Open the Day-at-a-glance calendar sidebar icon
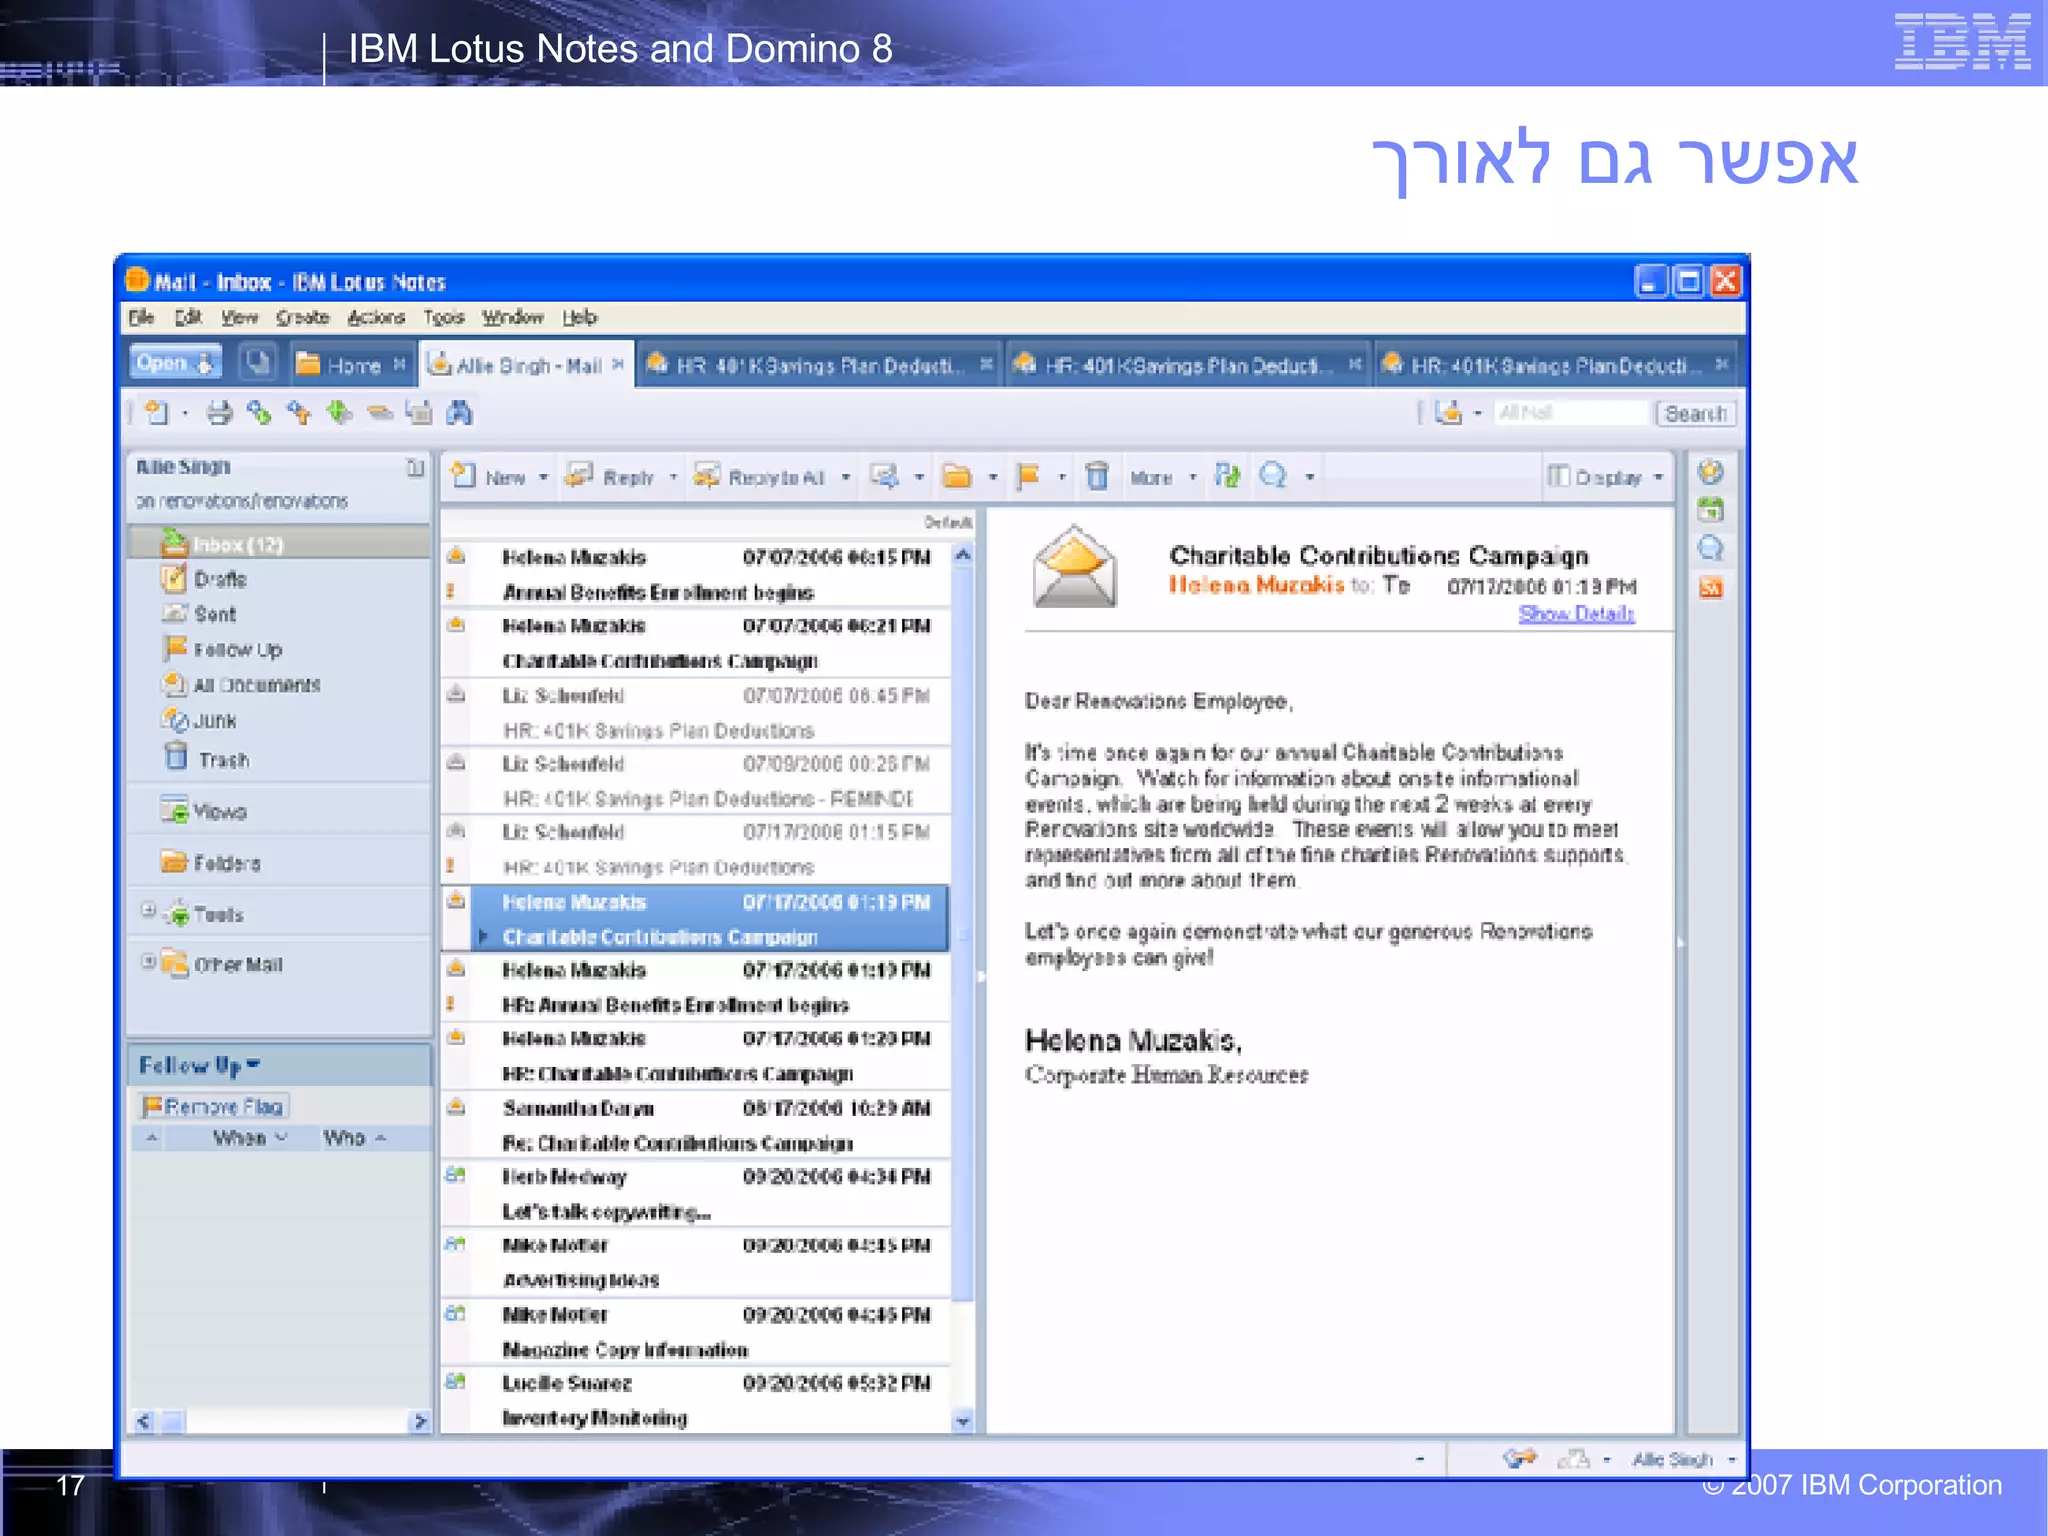2048x1536 pixels. coord(1711,510)
